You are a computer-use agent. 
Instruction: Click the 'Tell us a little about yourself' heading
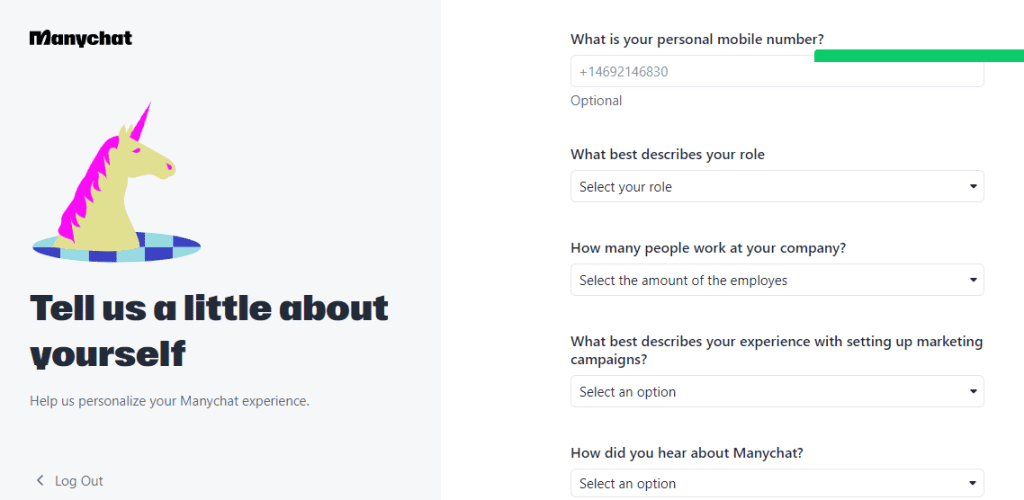209,330
